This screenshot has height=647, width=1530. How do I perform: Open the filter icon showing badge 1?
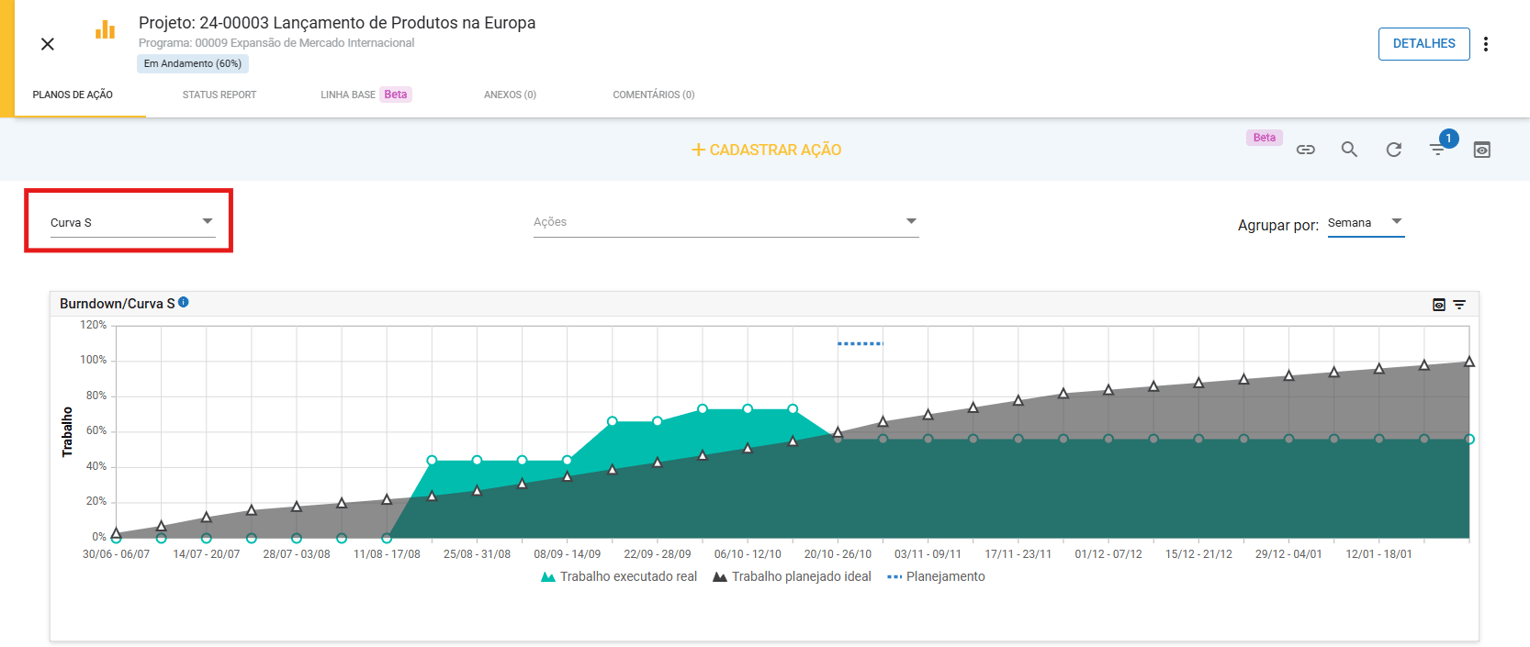1438,149
